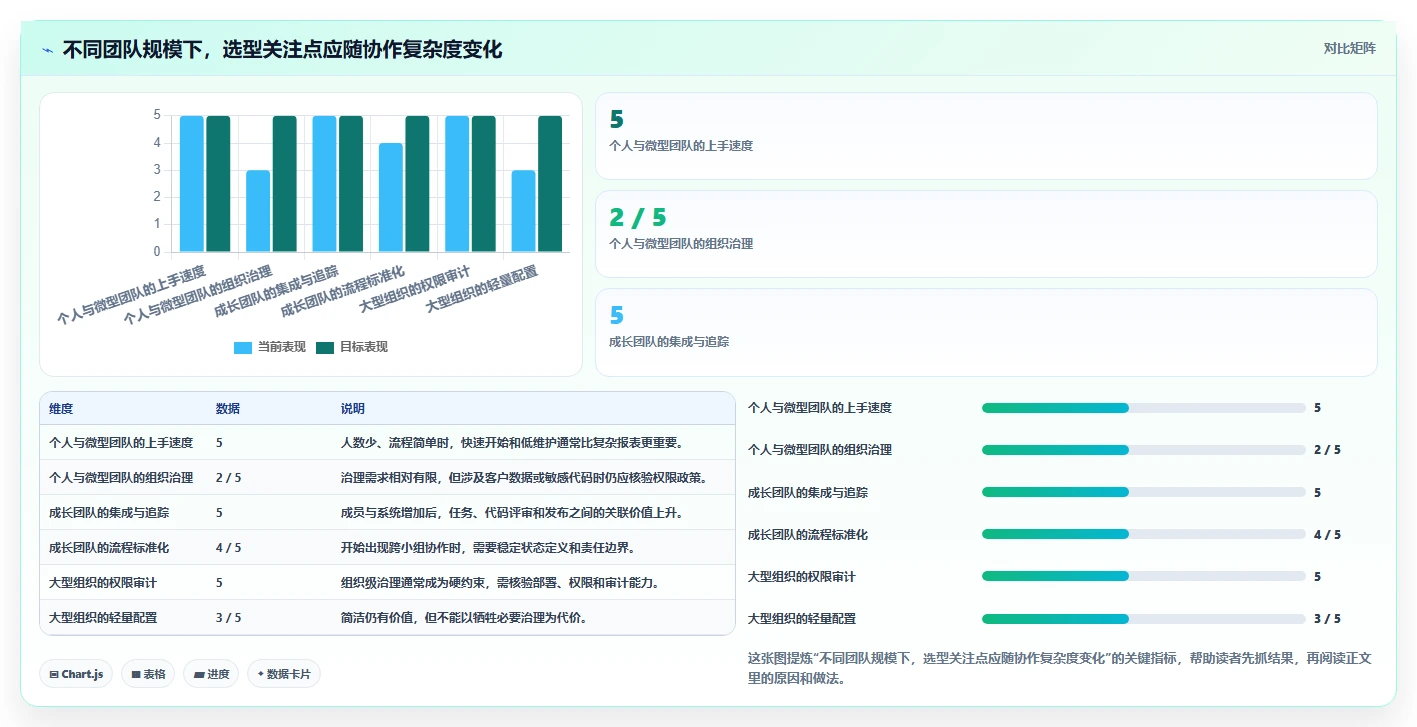The height and width of the screenshot is (727, 1417).
Task: Click the chart axis label 大型组织的权限审计
Action: [x=414, y=289]
